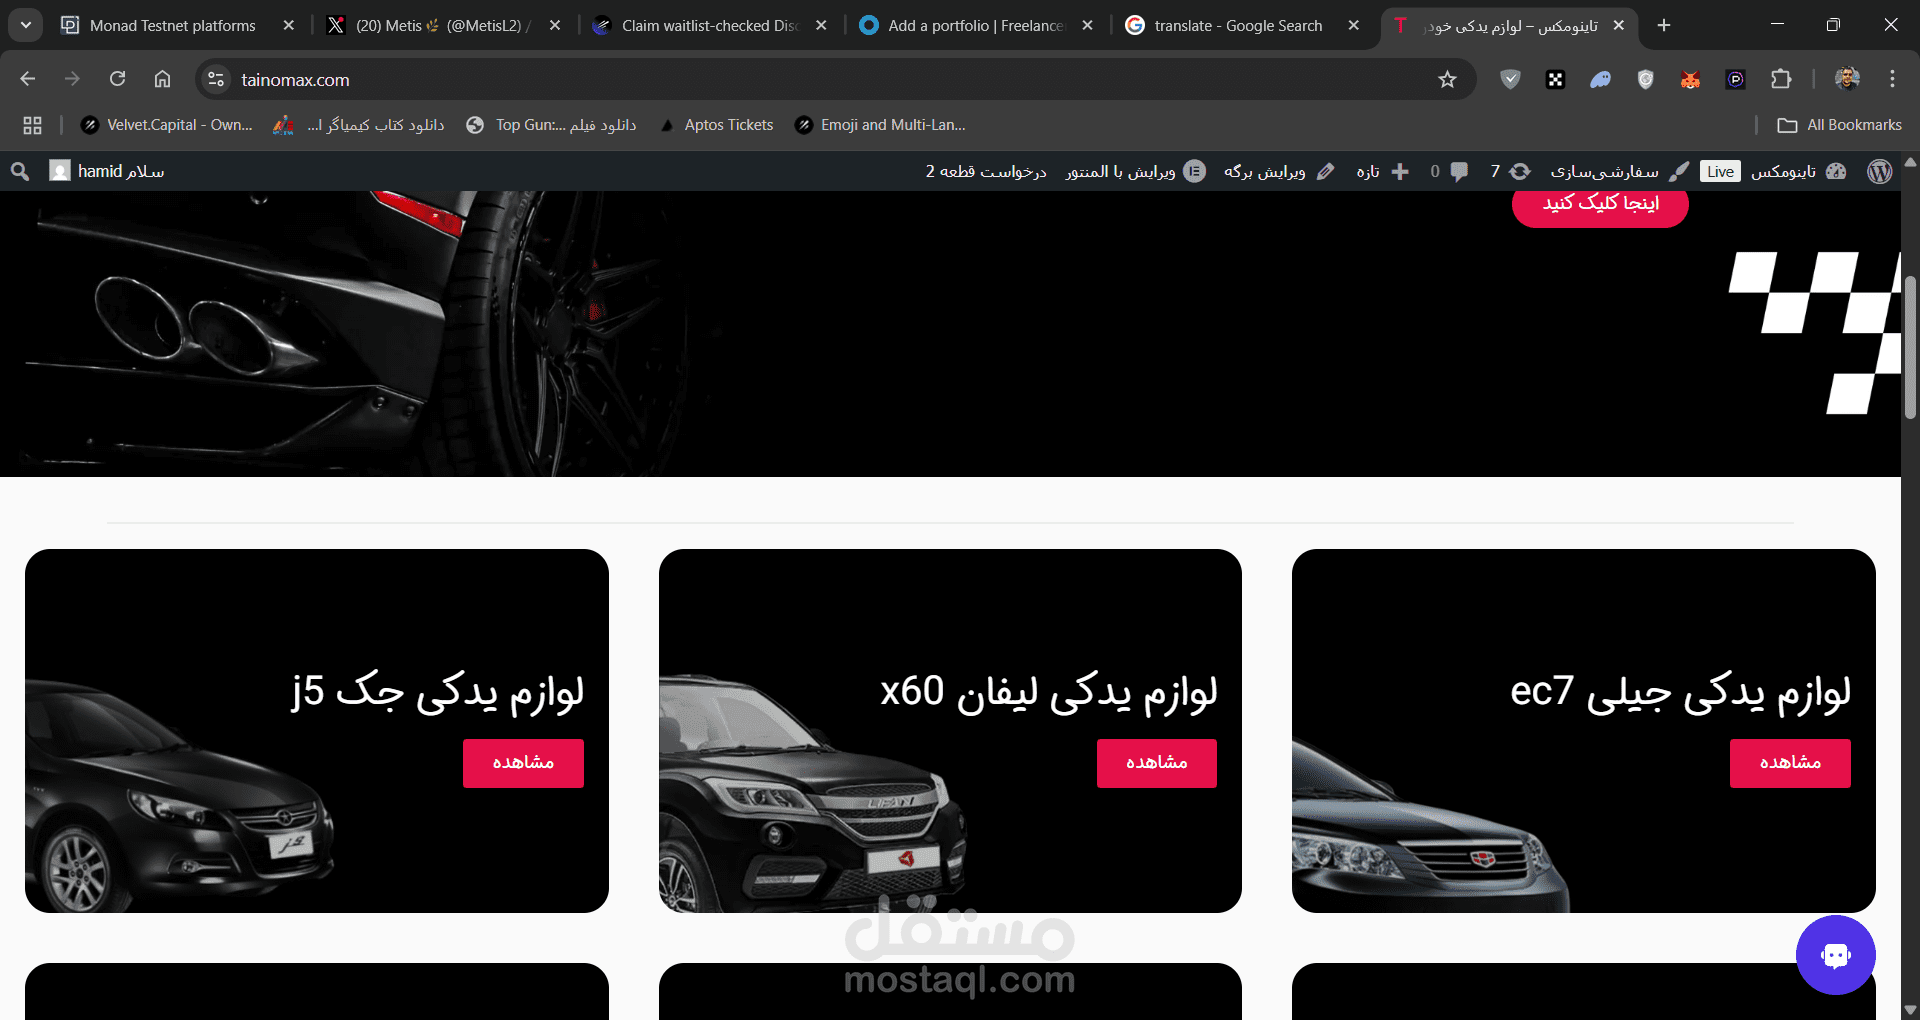This screenshot has width=1920, height=1020.
Task: Click the JAC j5 car image
Action: 178,797
